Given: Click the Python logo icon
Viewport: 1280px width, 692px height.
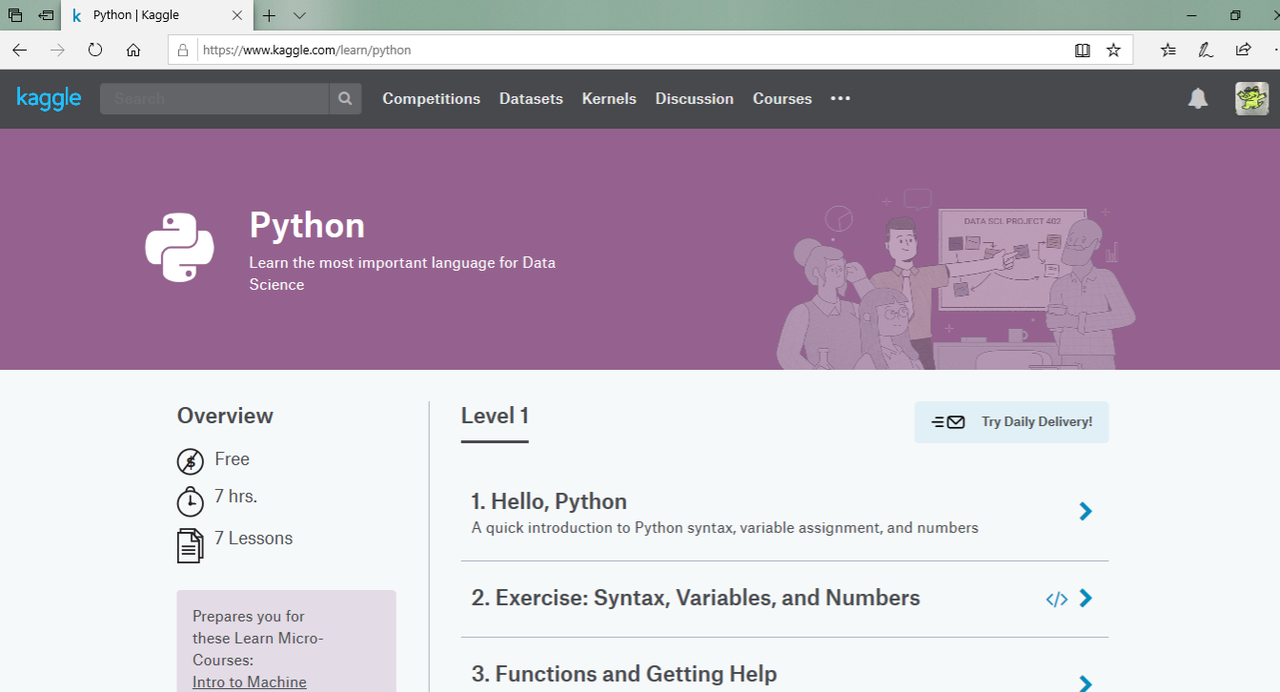Looking at the screenshot, I should [180, 248].
